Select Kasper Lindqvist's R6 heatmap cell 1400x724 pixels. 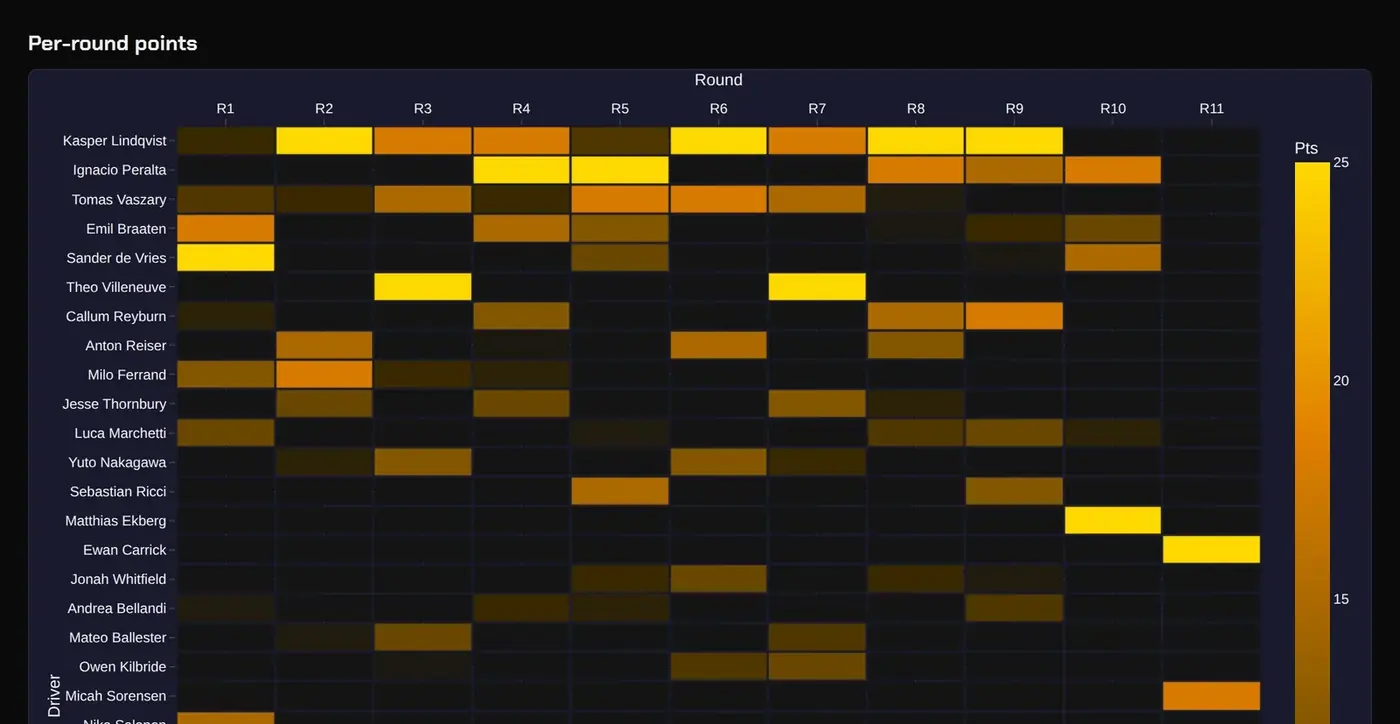click(718, 141)
